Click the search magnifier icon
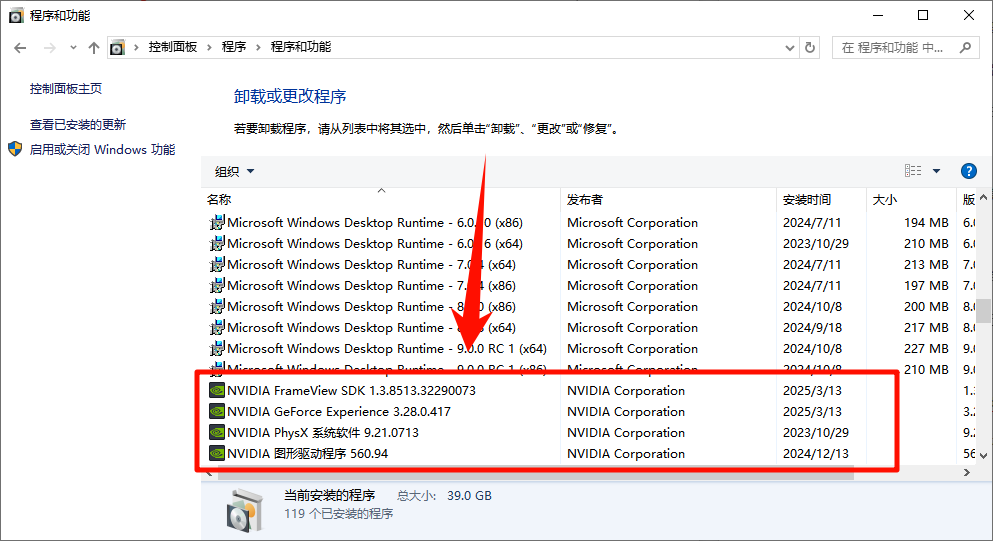 [x=966, y=47]
